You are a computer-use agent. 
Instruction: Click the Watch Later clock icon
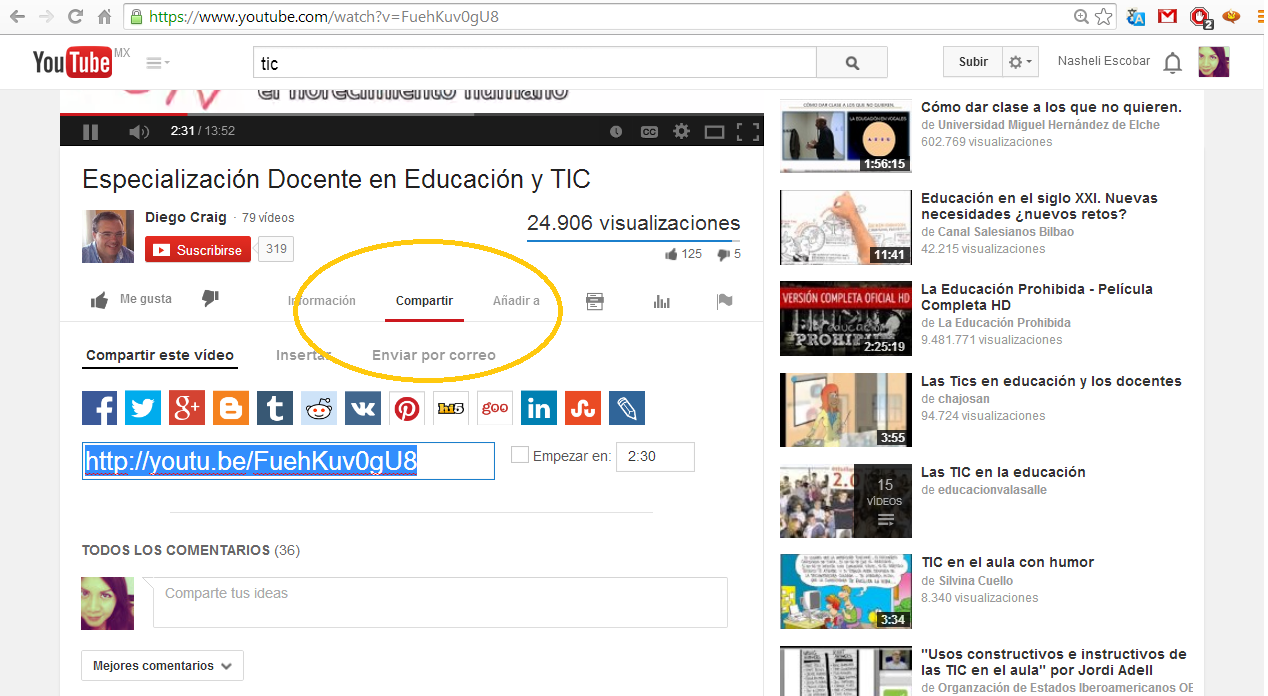[x=616, y=131]
